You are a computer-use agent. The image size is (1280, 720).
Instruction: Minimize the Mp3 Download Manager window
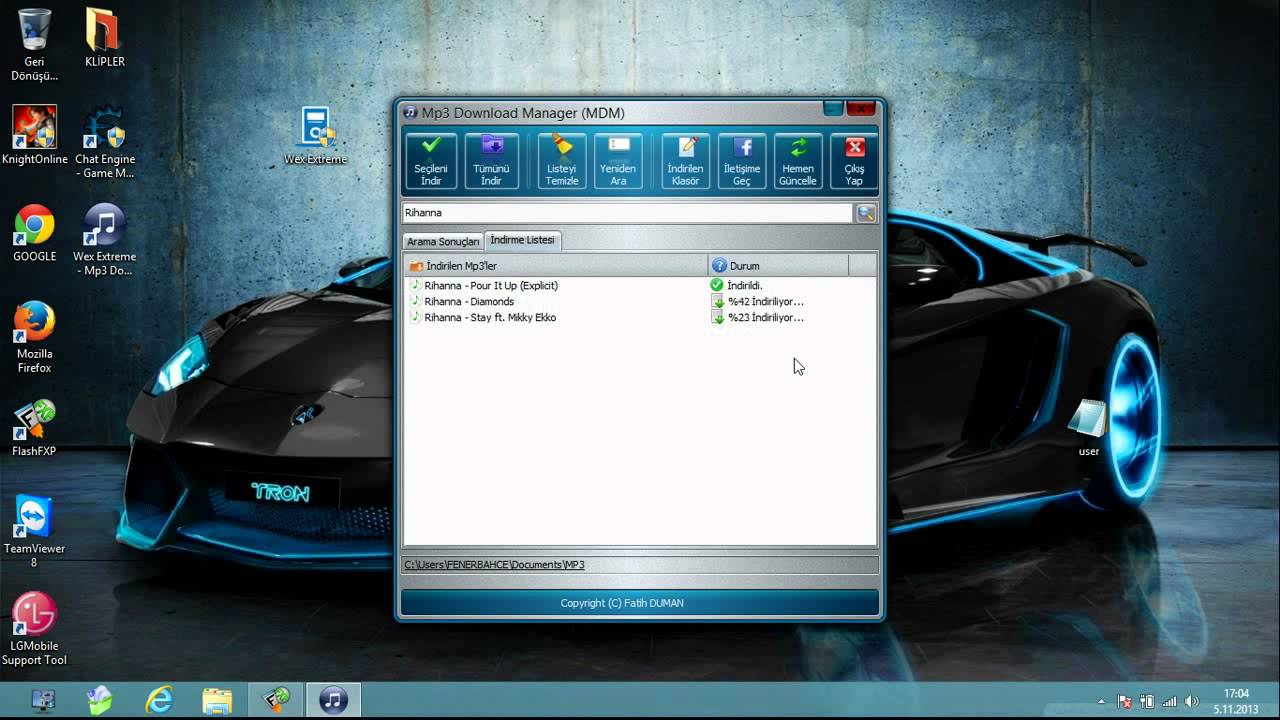coord(833,108)
